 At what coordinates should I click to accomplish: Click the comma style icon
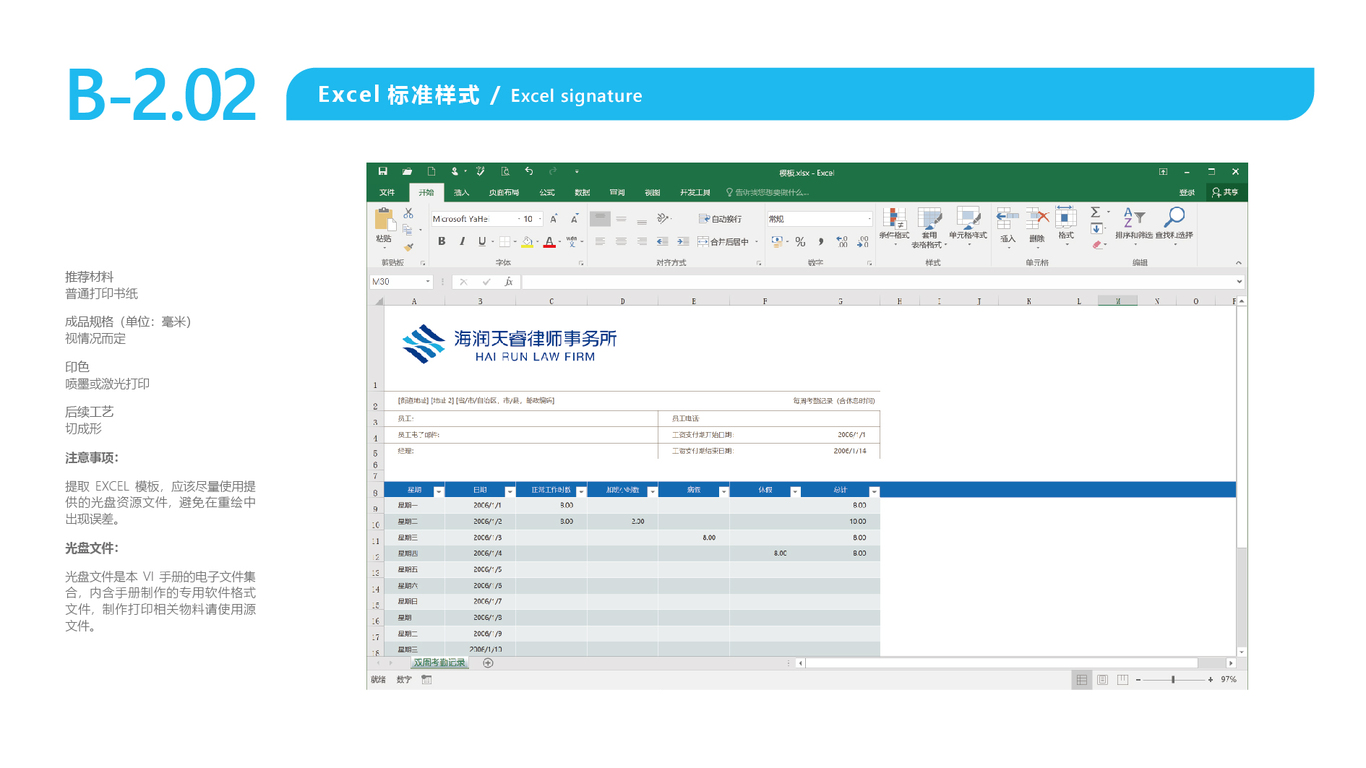pos(821,241)
